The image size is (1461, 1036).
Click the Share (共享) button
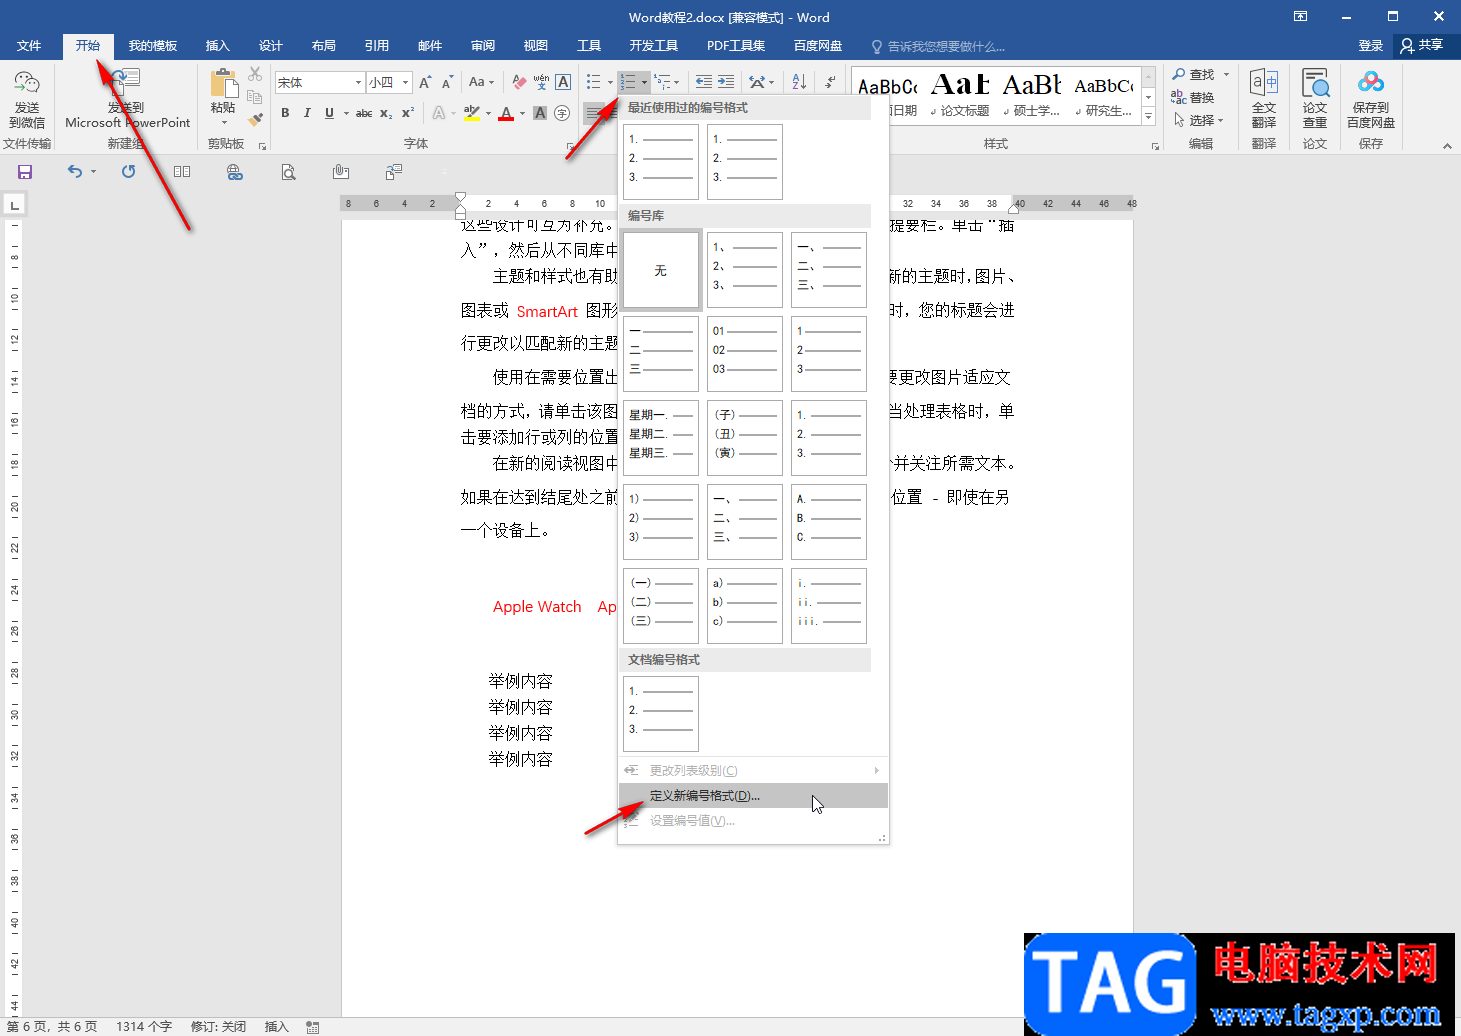(1423, 46)
